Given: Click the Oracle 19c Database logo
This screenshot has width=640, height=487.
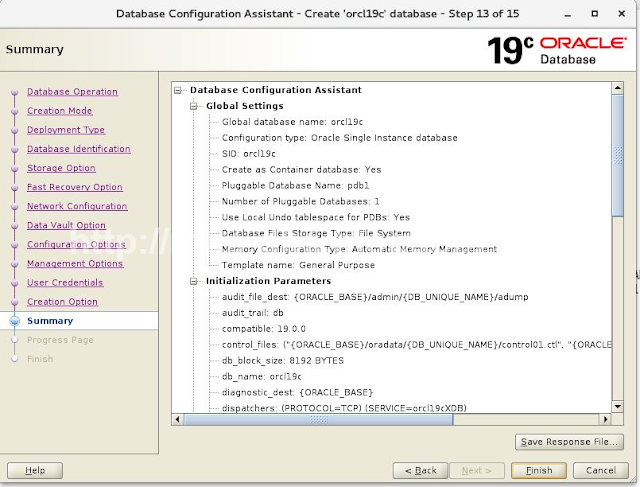Looking at the screenshot, I should [x=557, y=50].
